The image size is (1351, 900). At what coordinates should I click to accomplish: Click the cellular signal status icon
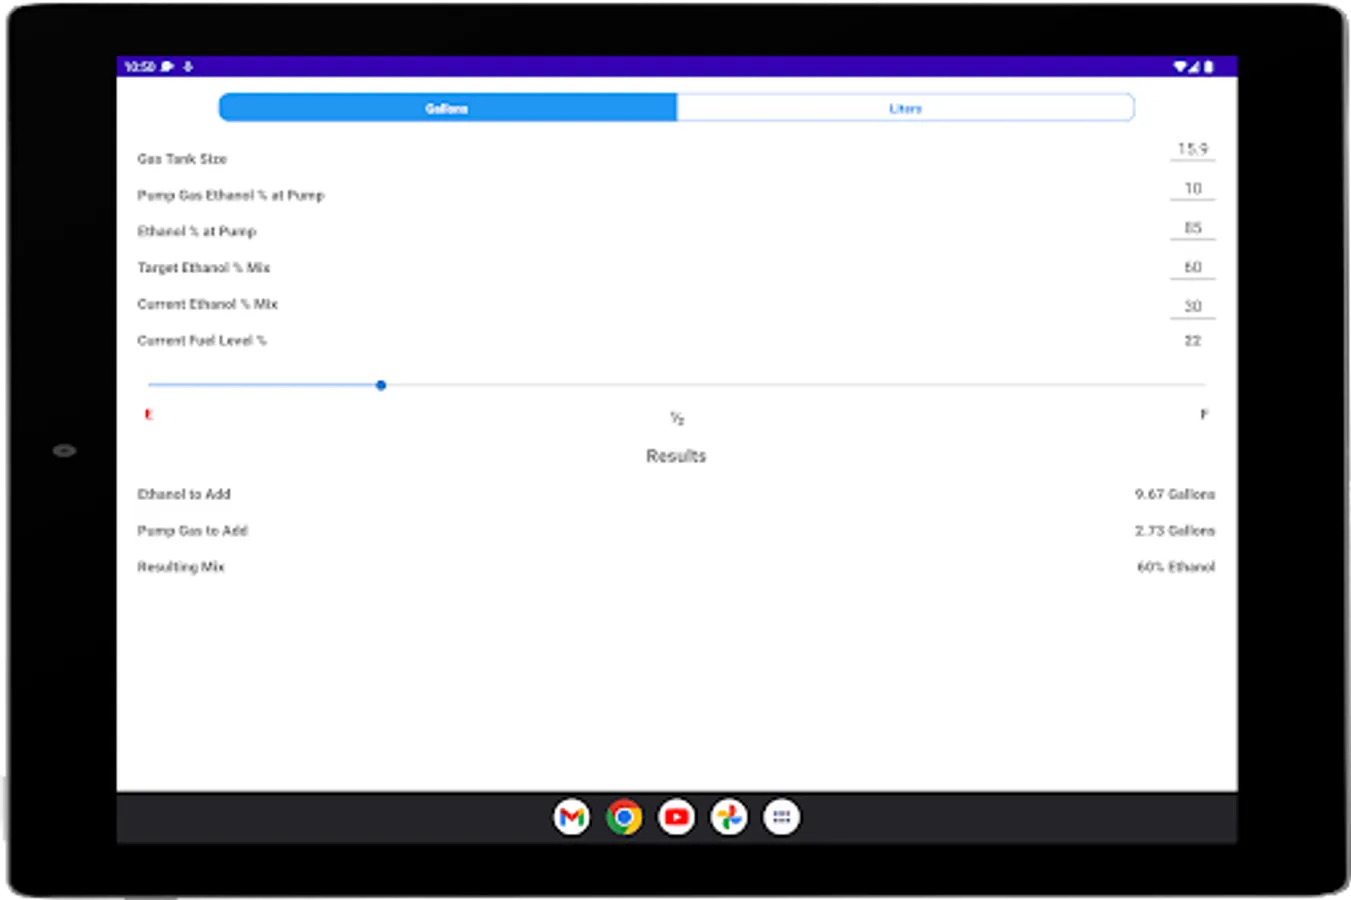tap(1194, 67)
